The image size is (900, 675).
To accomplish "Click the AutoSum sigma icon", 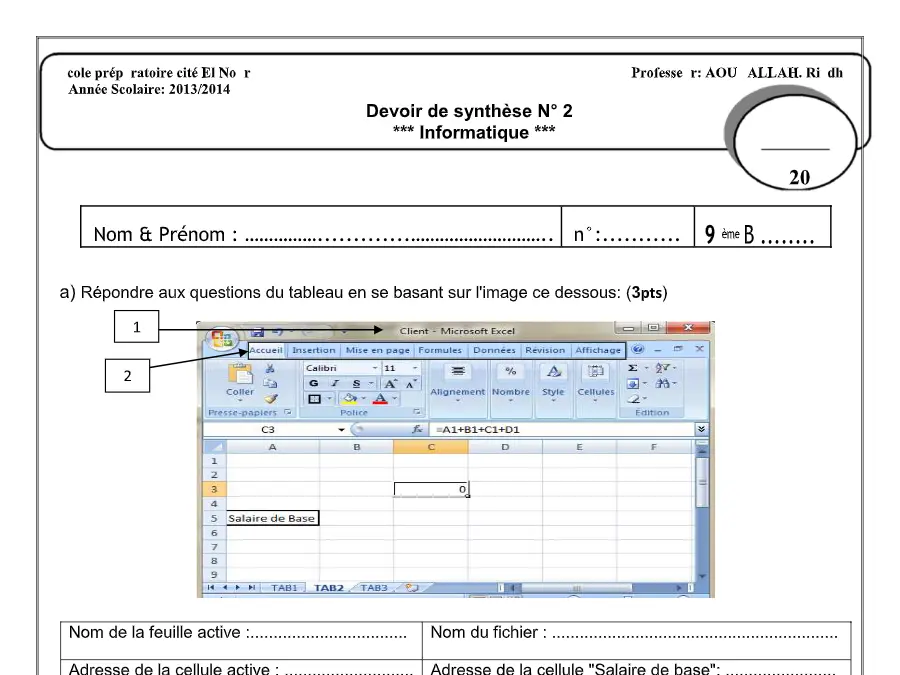I will coord(633,368).
